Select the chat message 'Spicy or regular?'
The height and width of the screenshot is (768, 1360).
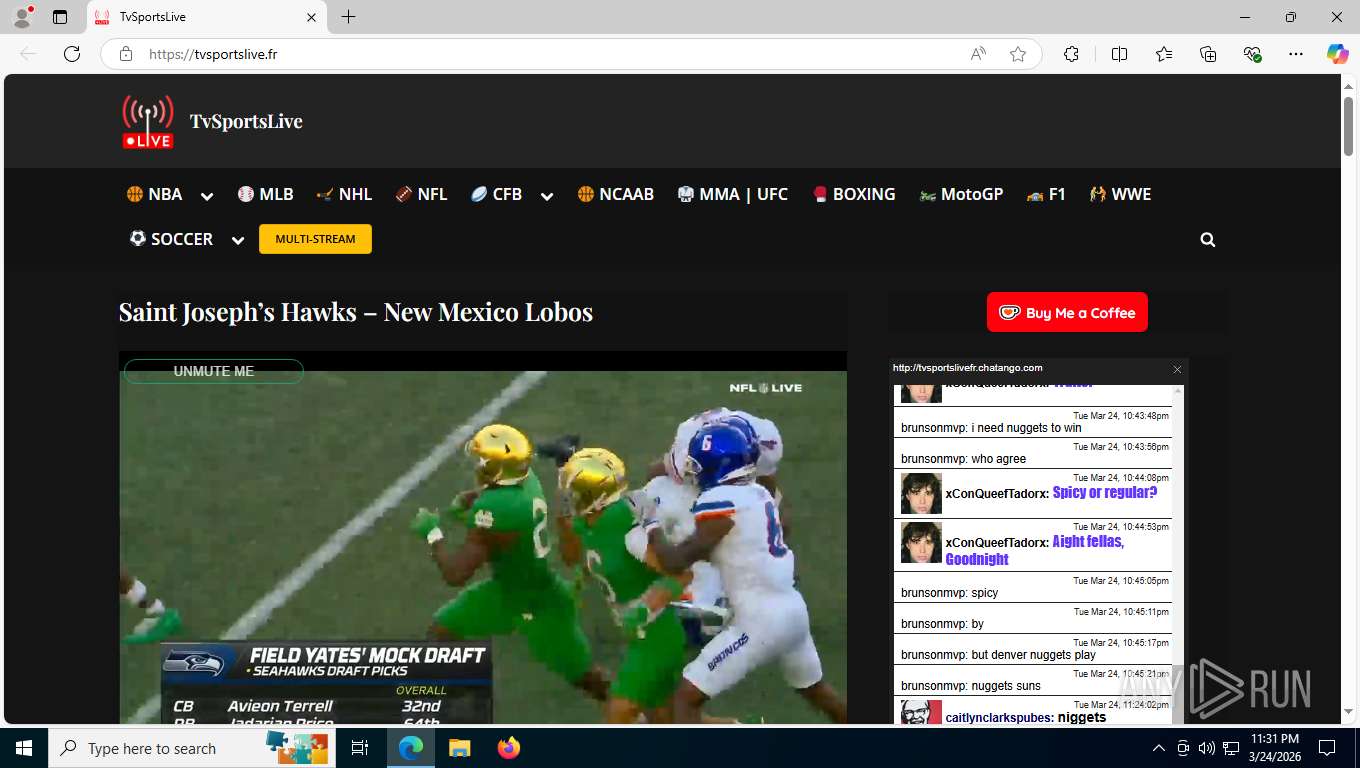tap(1105, 492)
